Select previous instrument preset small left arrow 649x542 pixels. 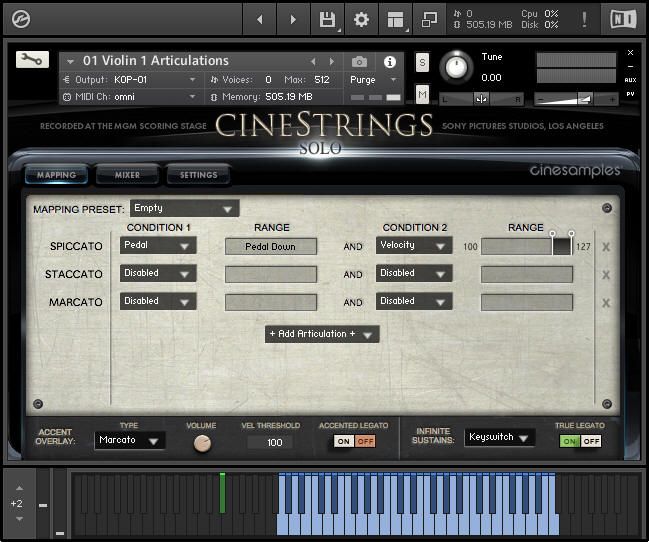[x=313, y=62]
